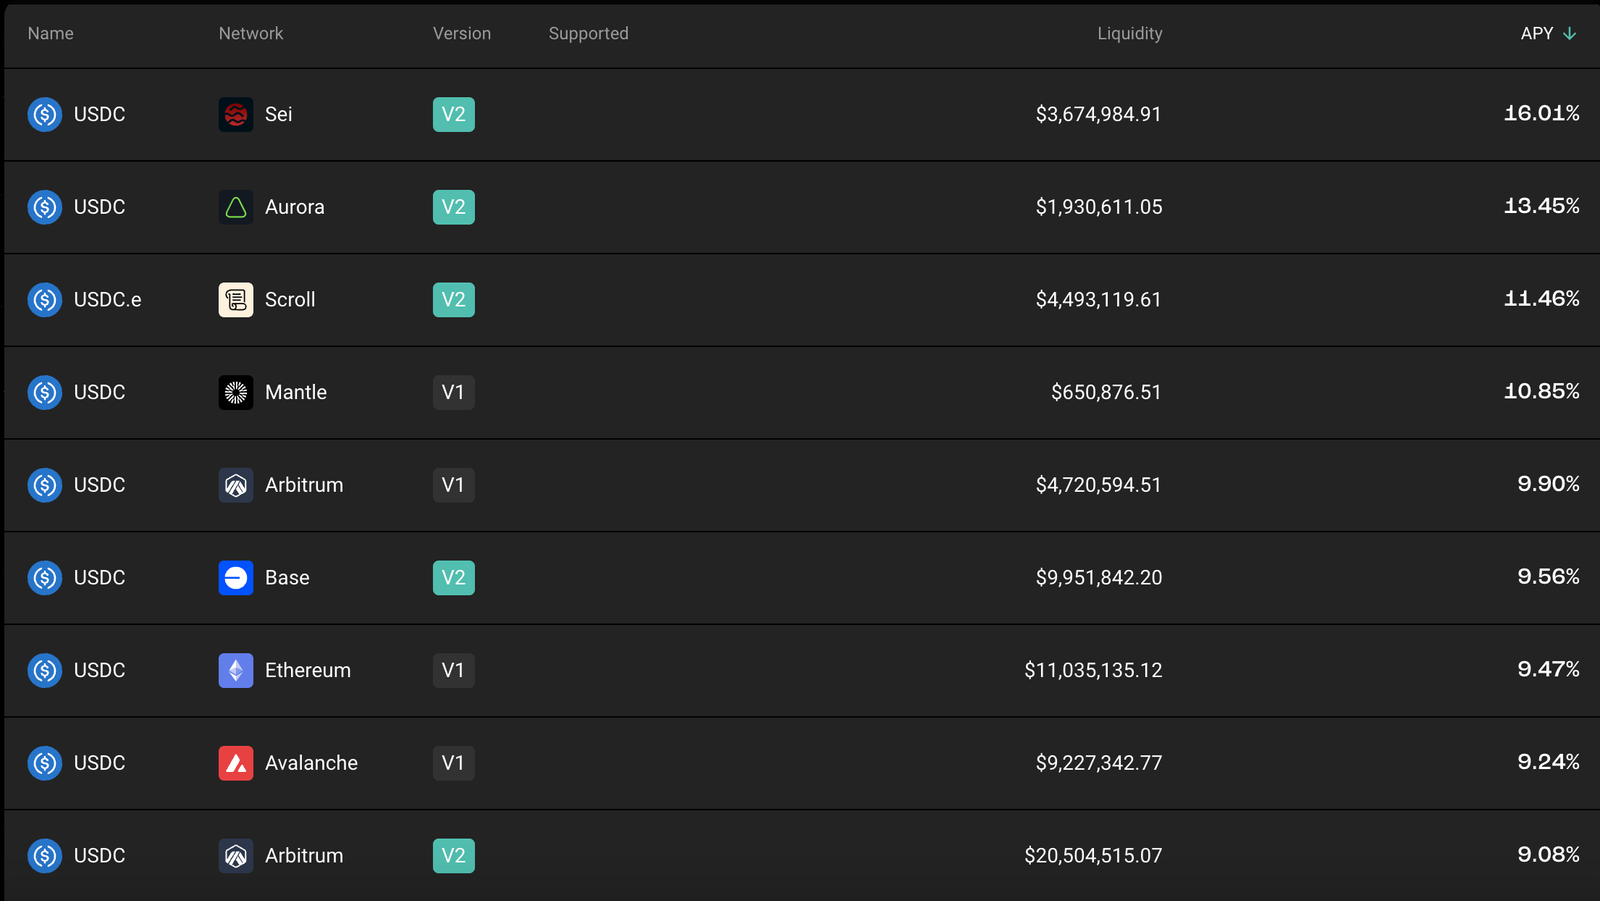
Task: Click the Mantle network icon
Action: pos(236,392)
